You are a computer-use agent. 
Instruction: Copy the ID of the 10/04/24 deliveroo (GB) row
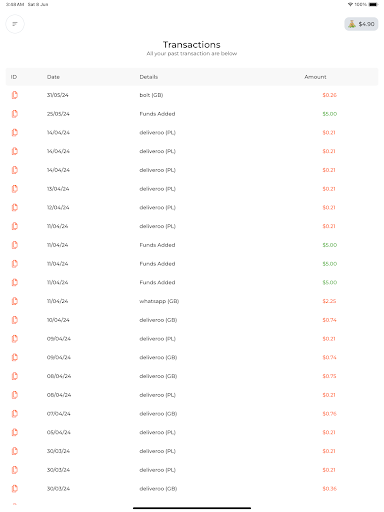click(15, 320)
